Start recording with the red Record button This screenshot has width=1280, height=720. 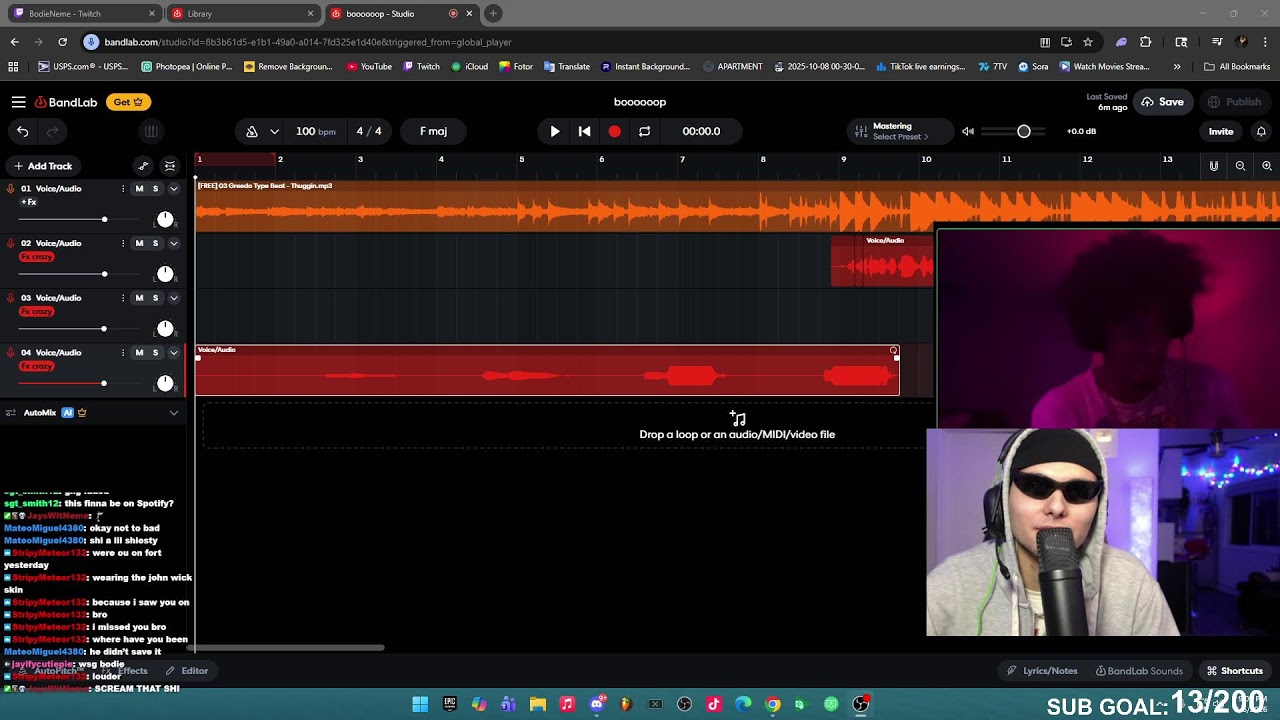pyautogui.click(x=614, y=131)
